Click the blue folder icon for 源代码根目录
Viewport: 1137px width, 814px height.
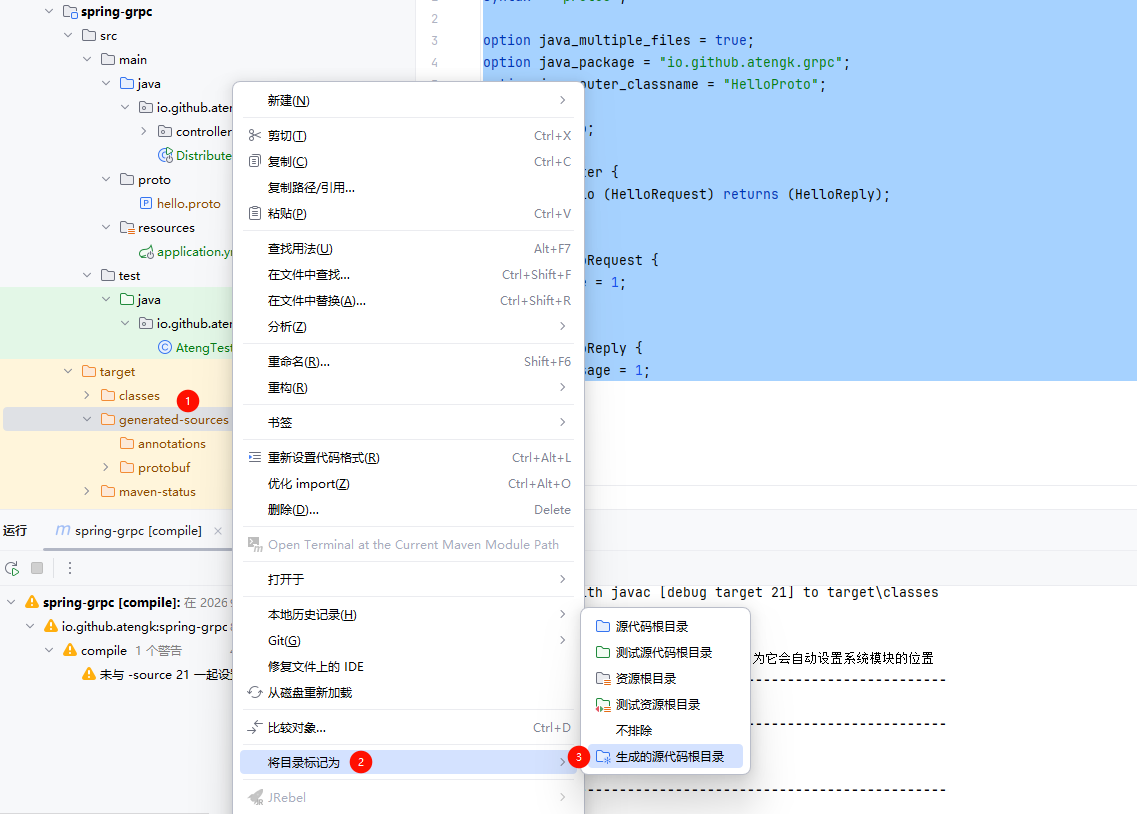pyautogui.click(x=603, y=627)
